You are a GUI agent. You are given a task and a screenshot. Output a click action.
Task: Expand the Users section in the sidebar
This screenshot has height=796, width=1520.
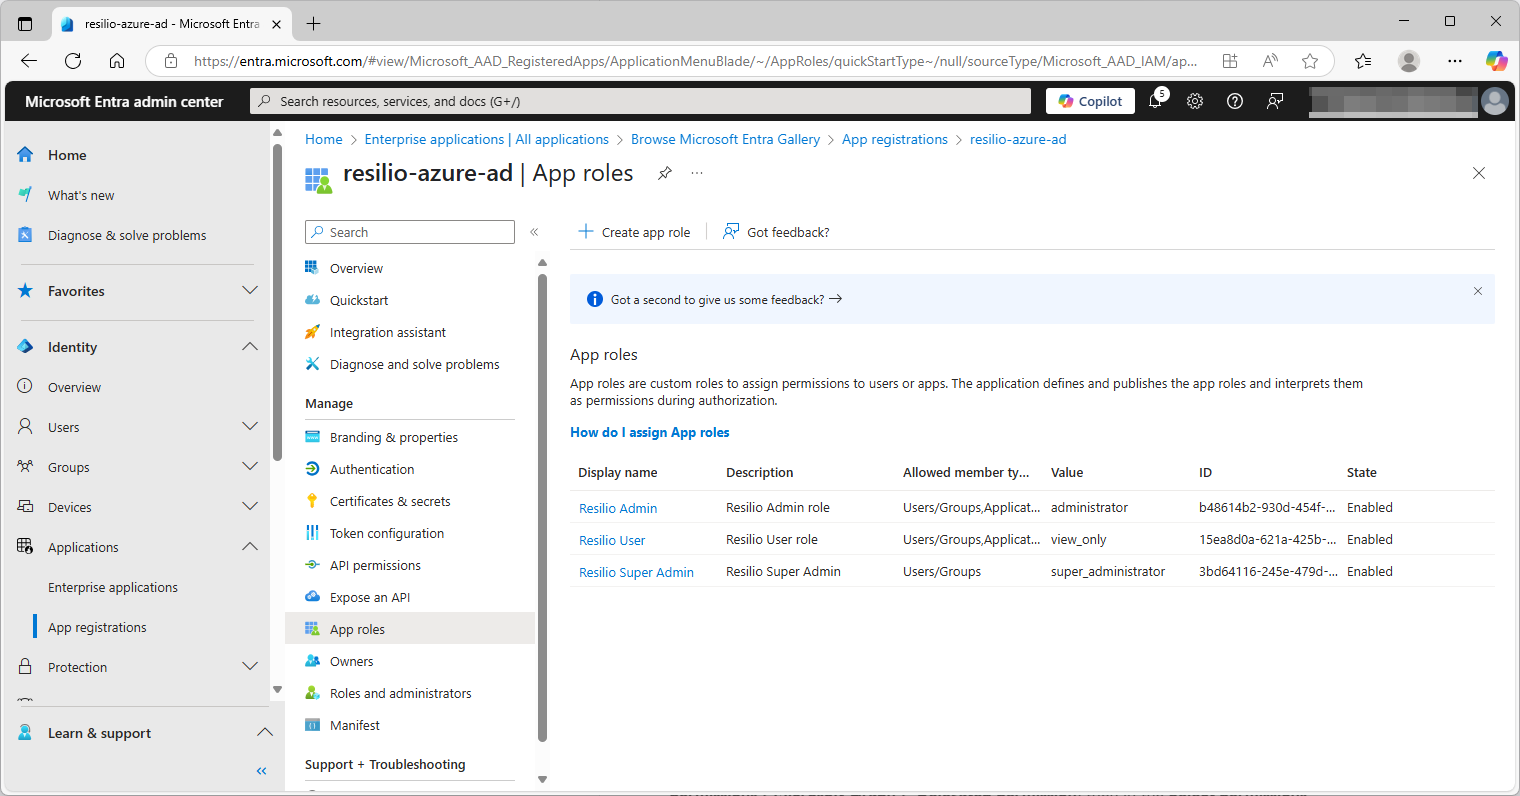tap(250, 426)
